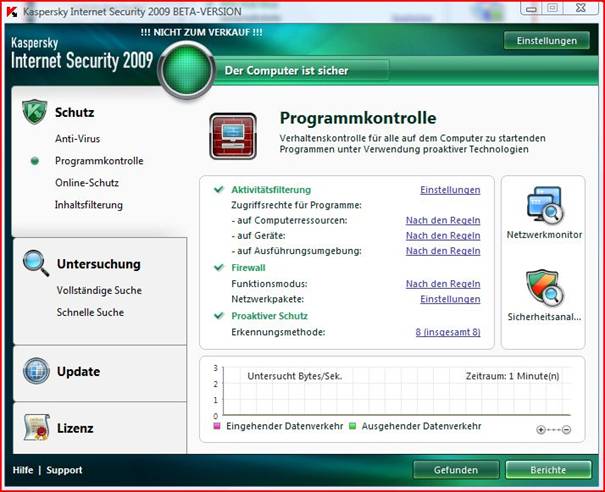Select Anti-Virus in the sidebar
Screen dimensions: 605x492
click(x=78, y=139)
